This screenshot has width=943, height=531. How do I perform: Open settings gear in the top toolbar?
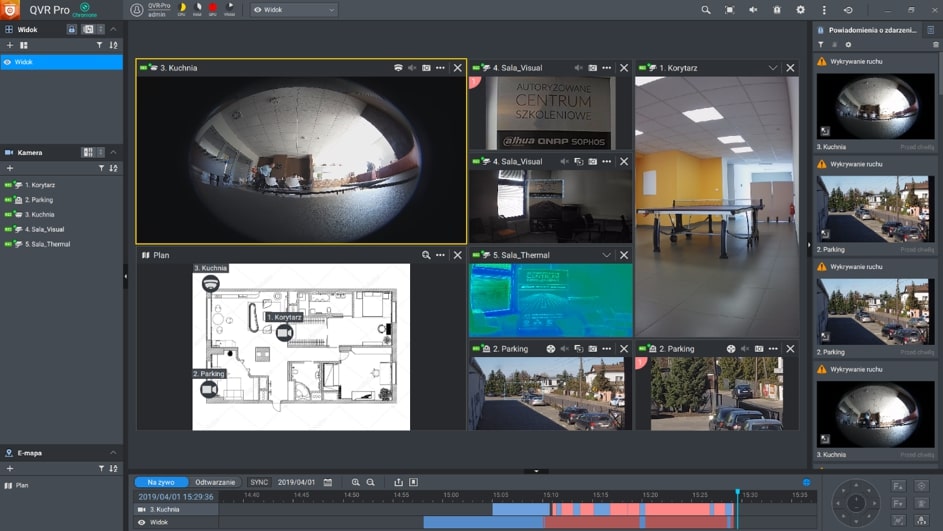800,10
